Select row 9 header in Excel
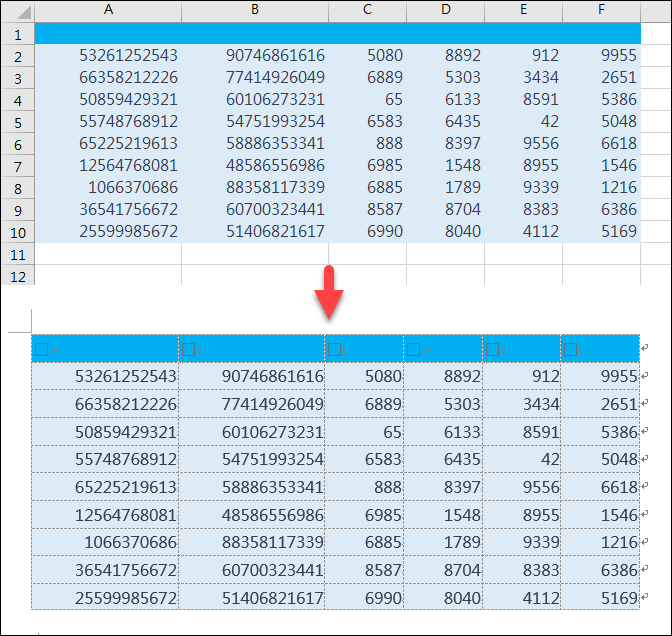This screenshot has width=672, height=636. [18, 210]
